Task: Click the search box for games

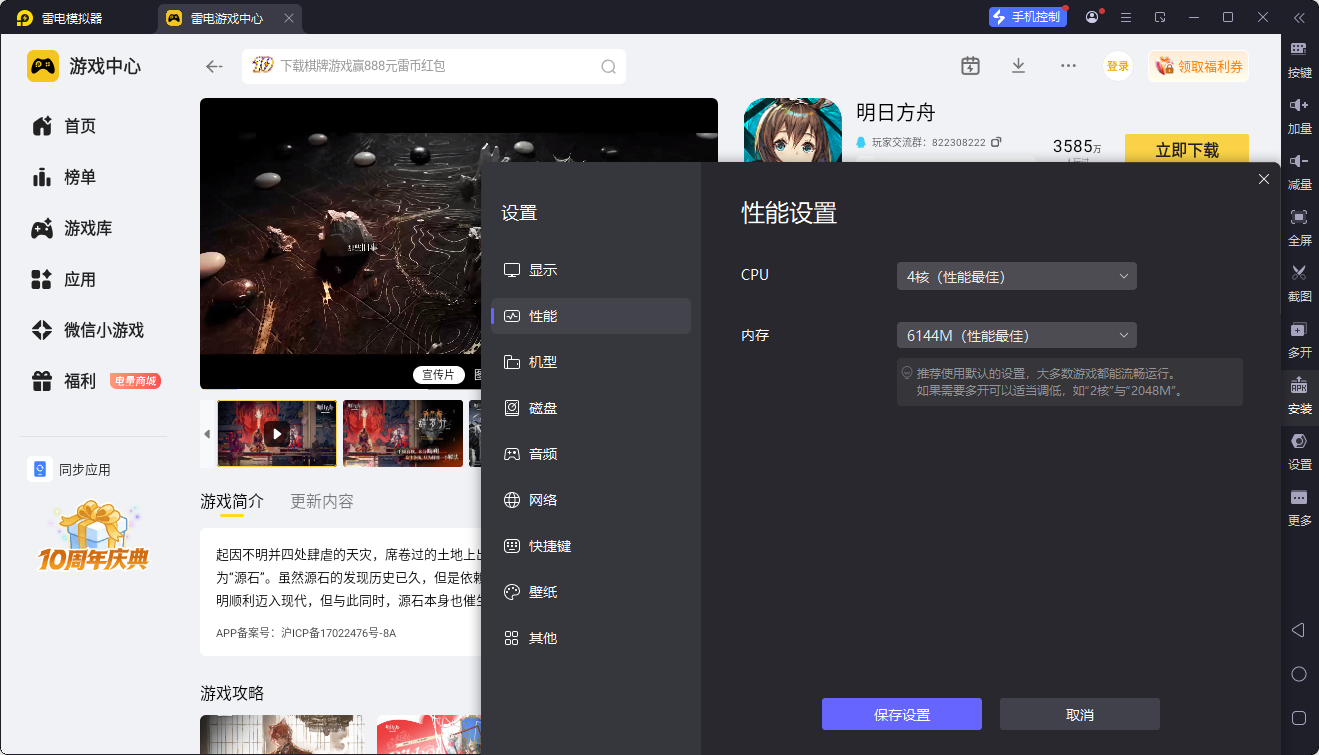Action: [x=434, y=66]
